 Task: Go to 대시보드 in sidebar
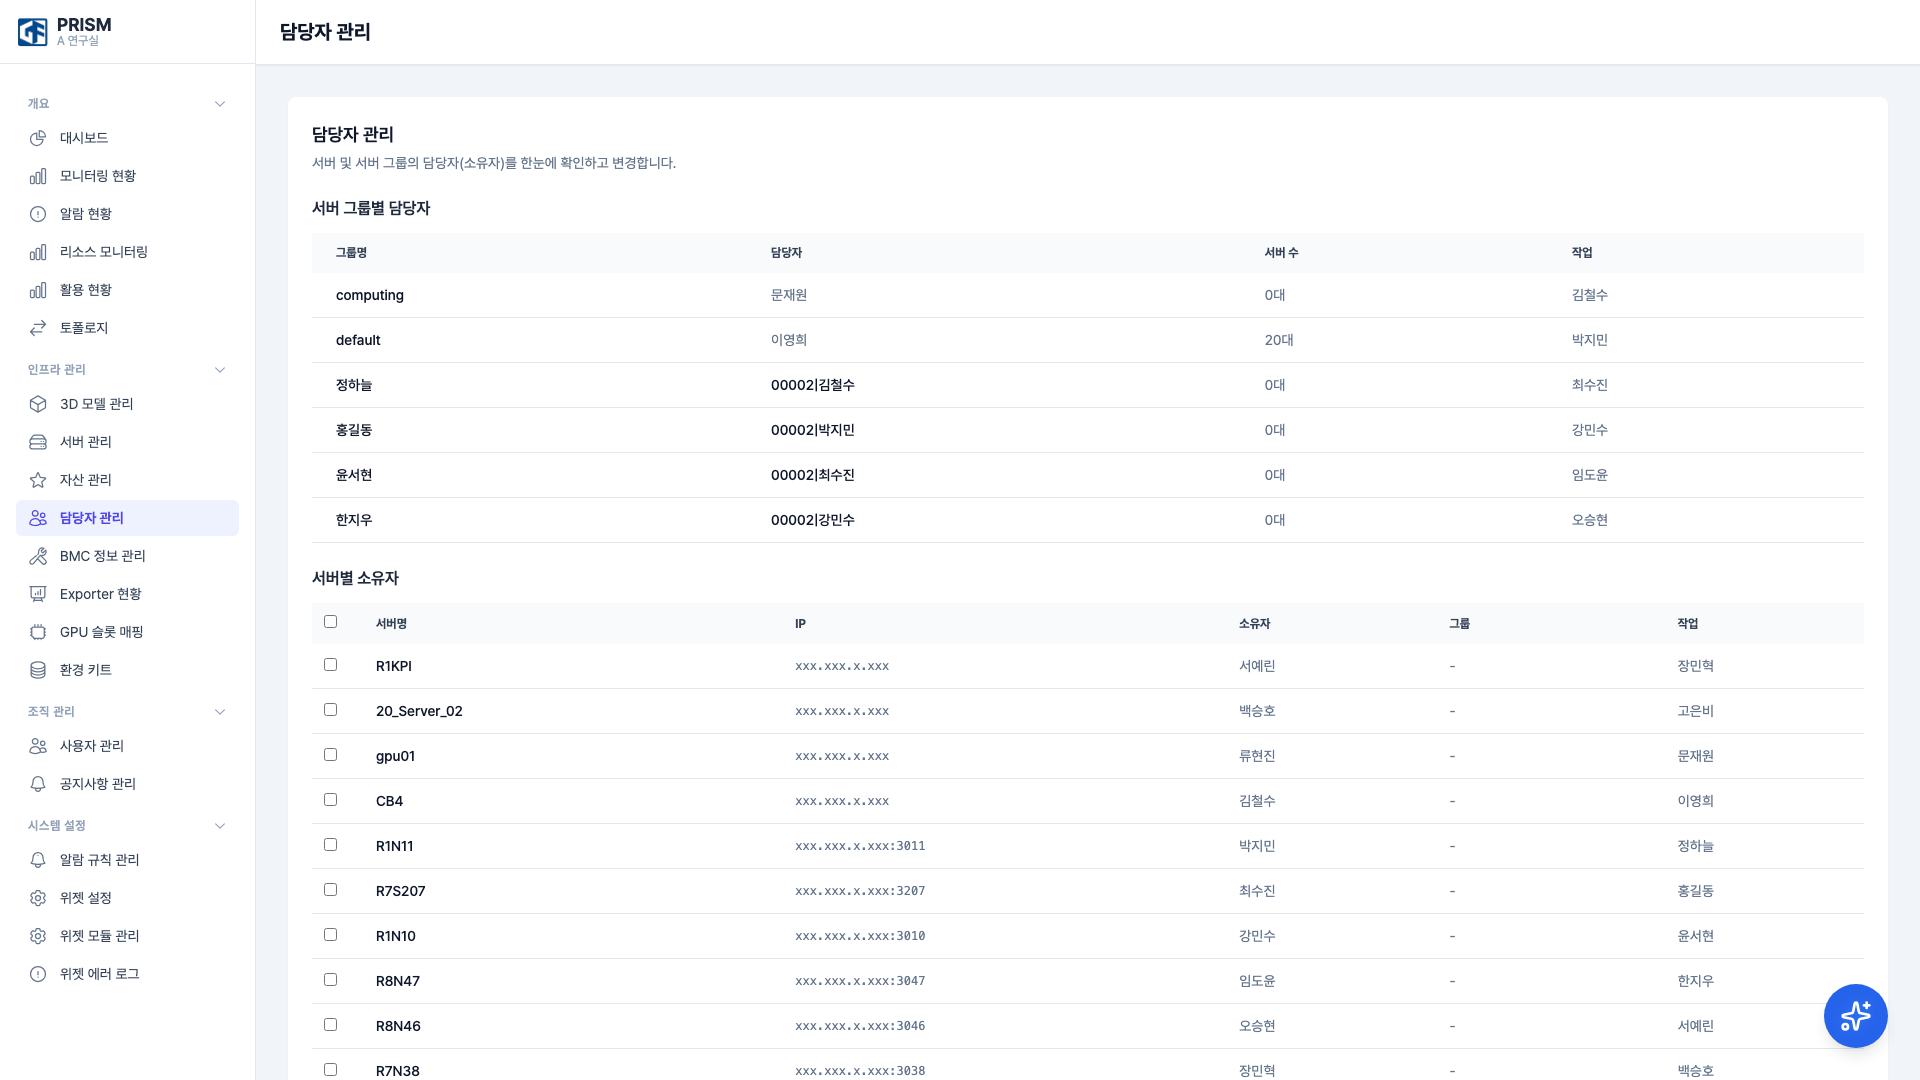coord(127,138)
